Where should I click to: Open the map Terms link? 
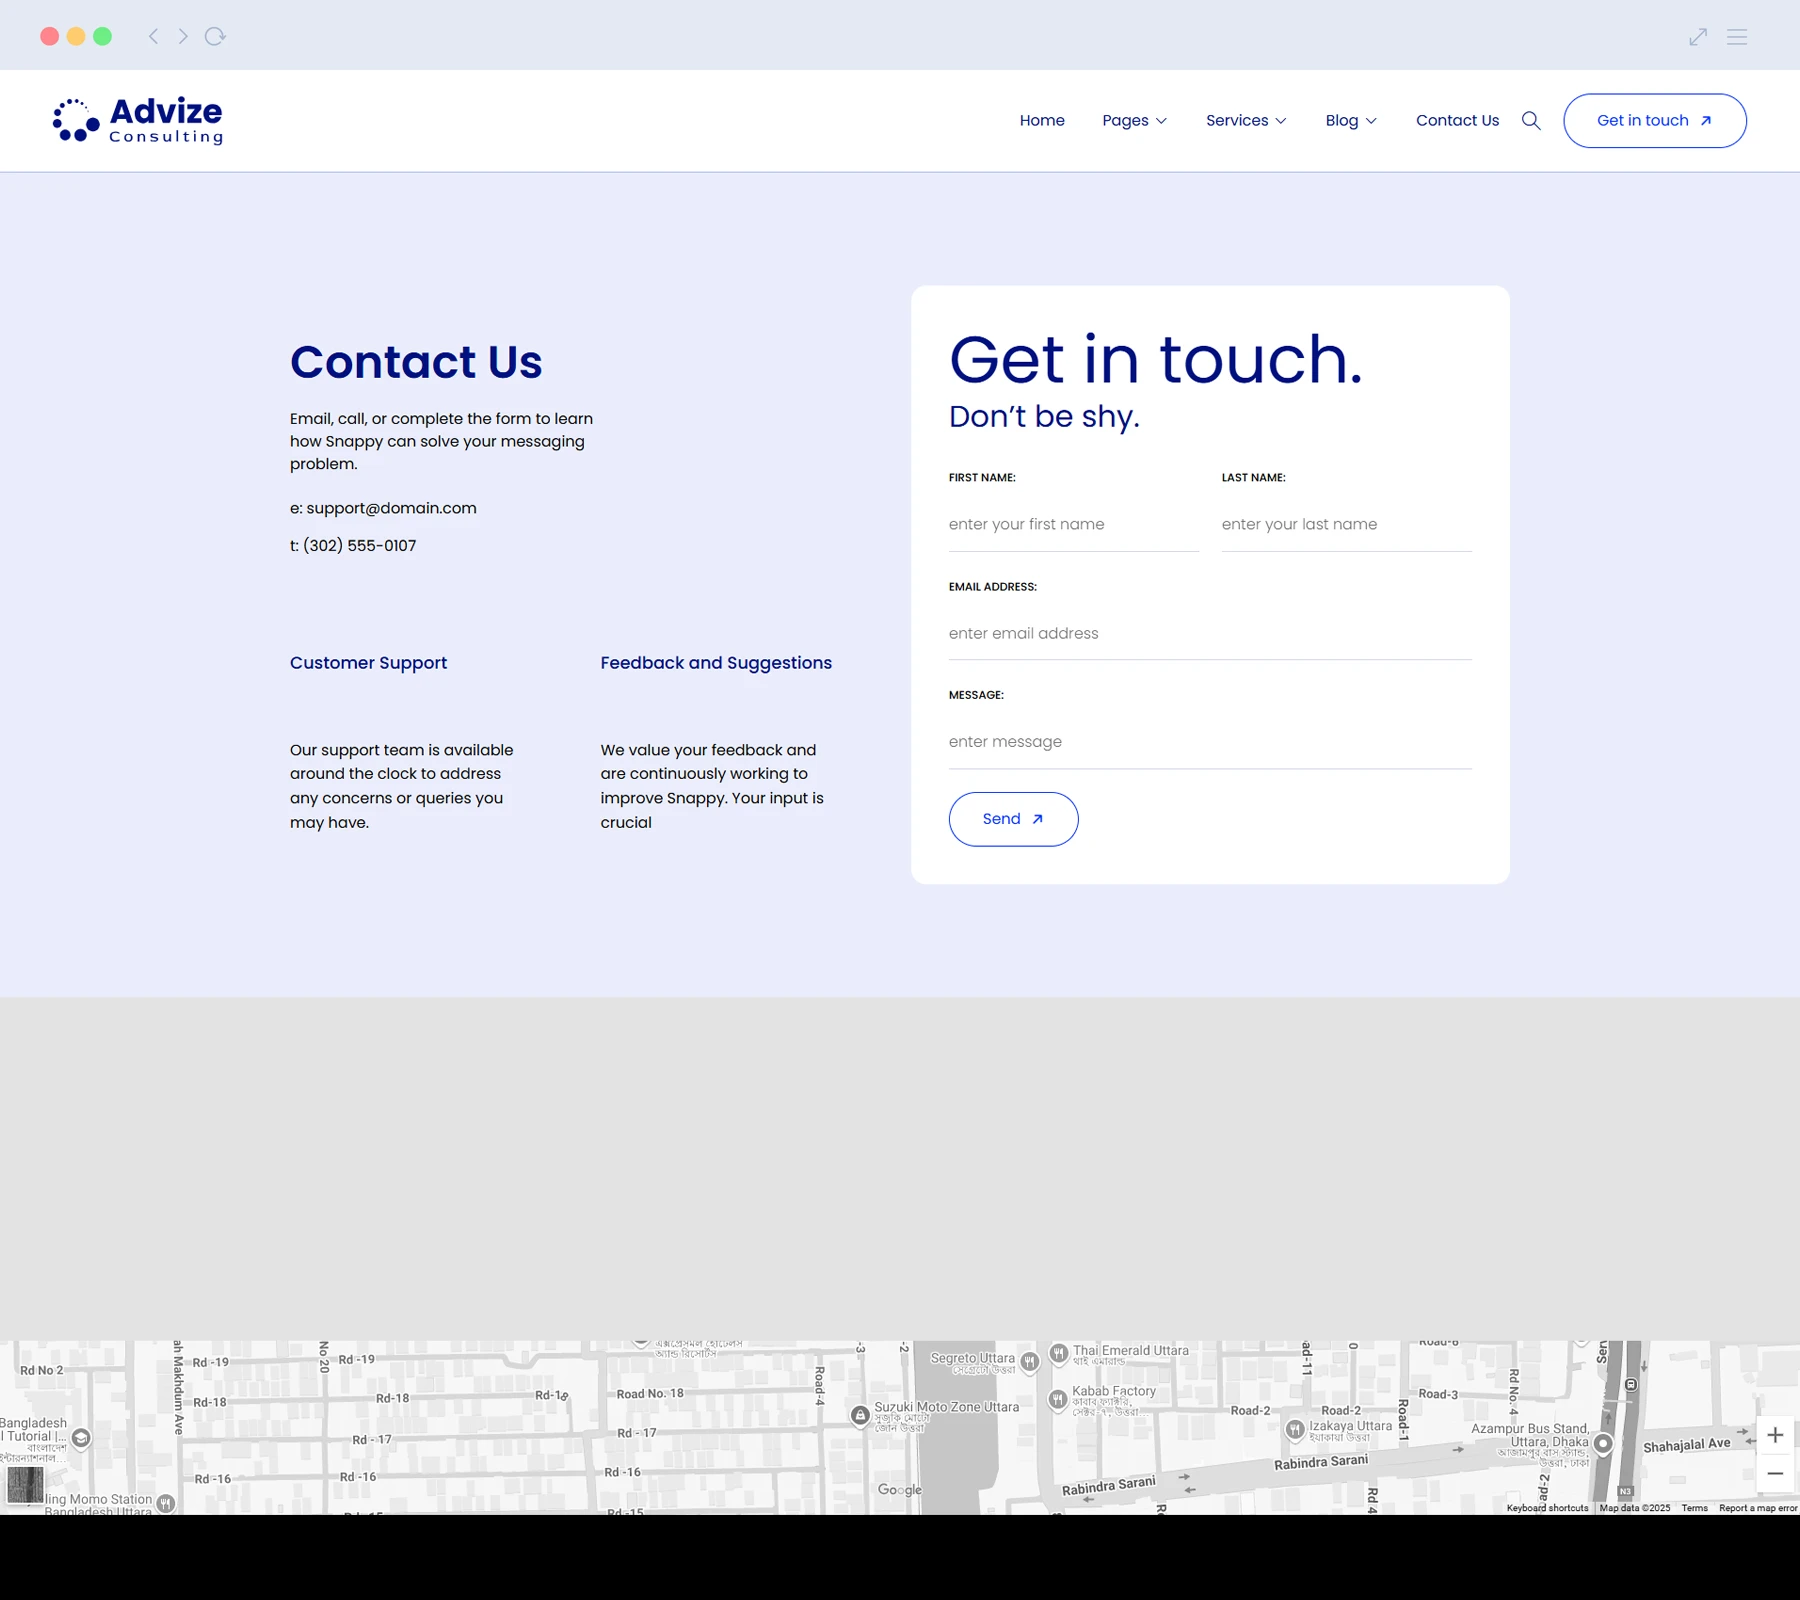[x=1694, y=1508]
